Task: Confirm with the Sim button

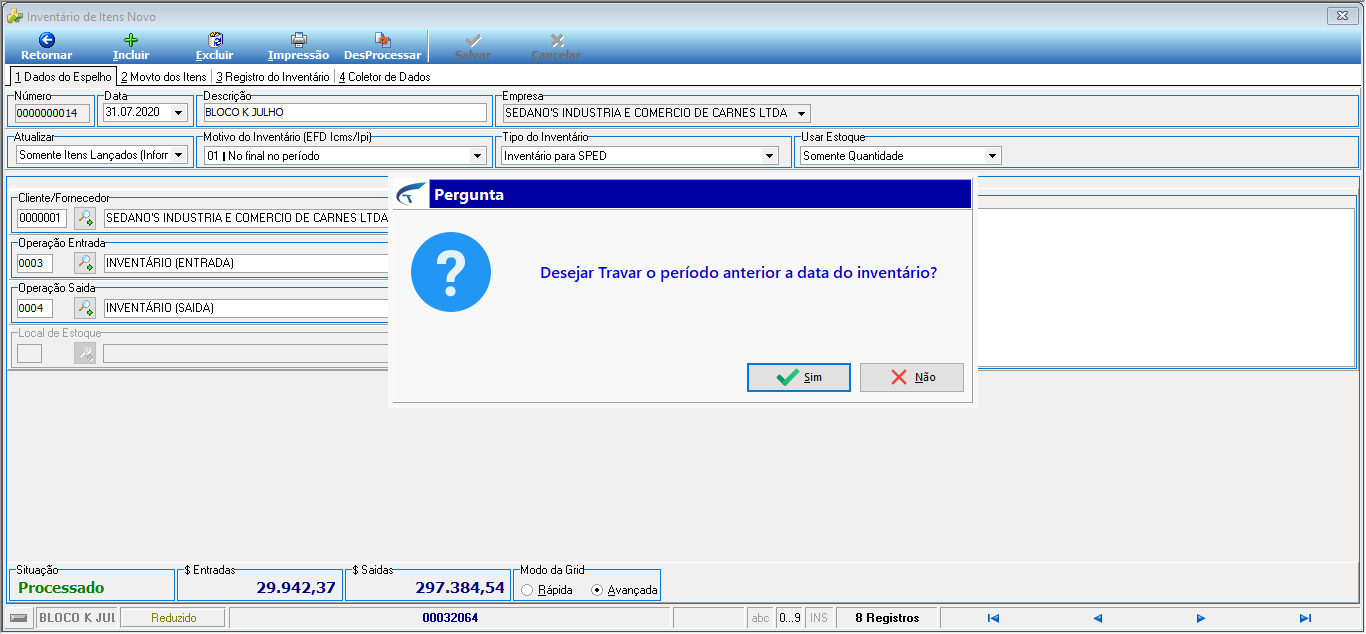Action: pyautogui.click(x=799, y=377)
